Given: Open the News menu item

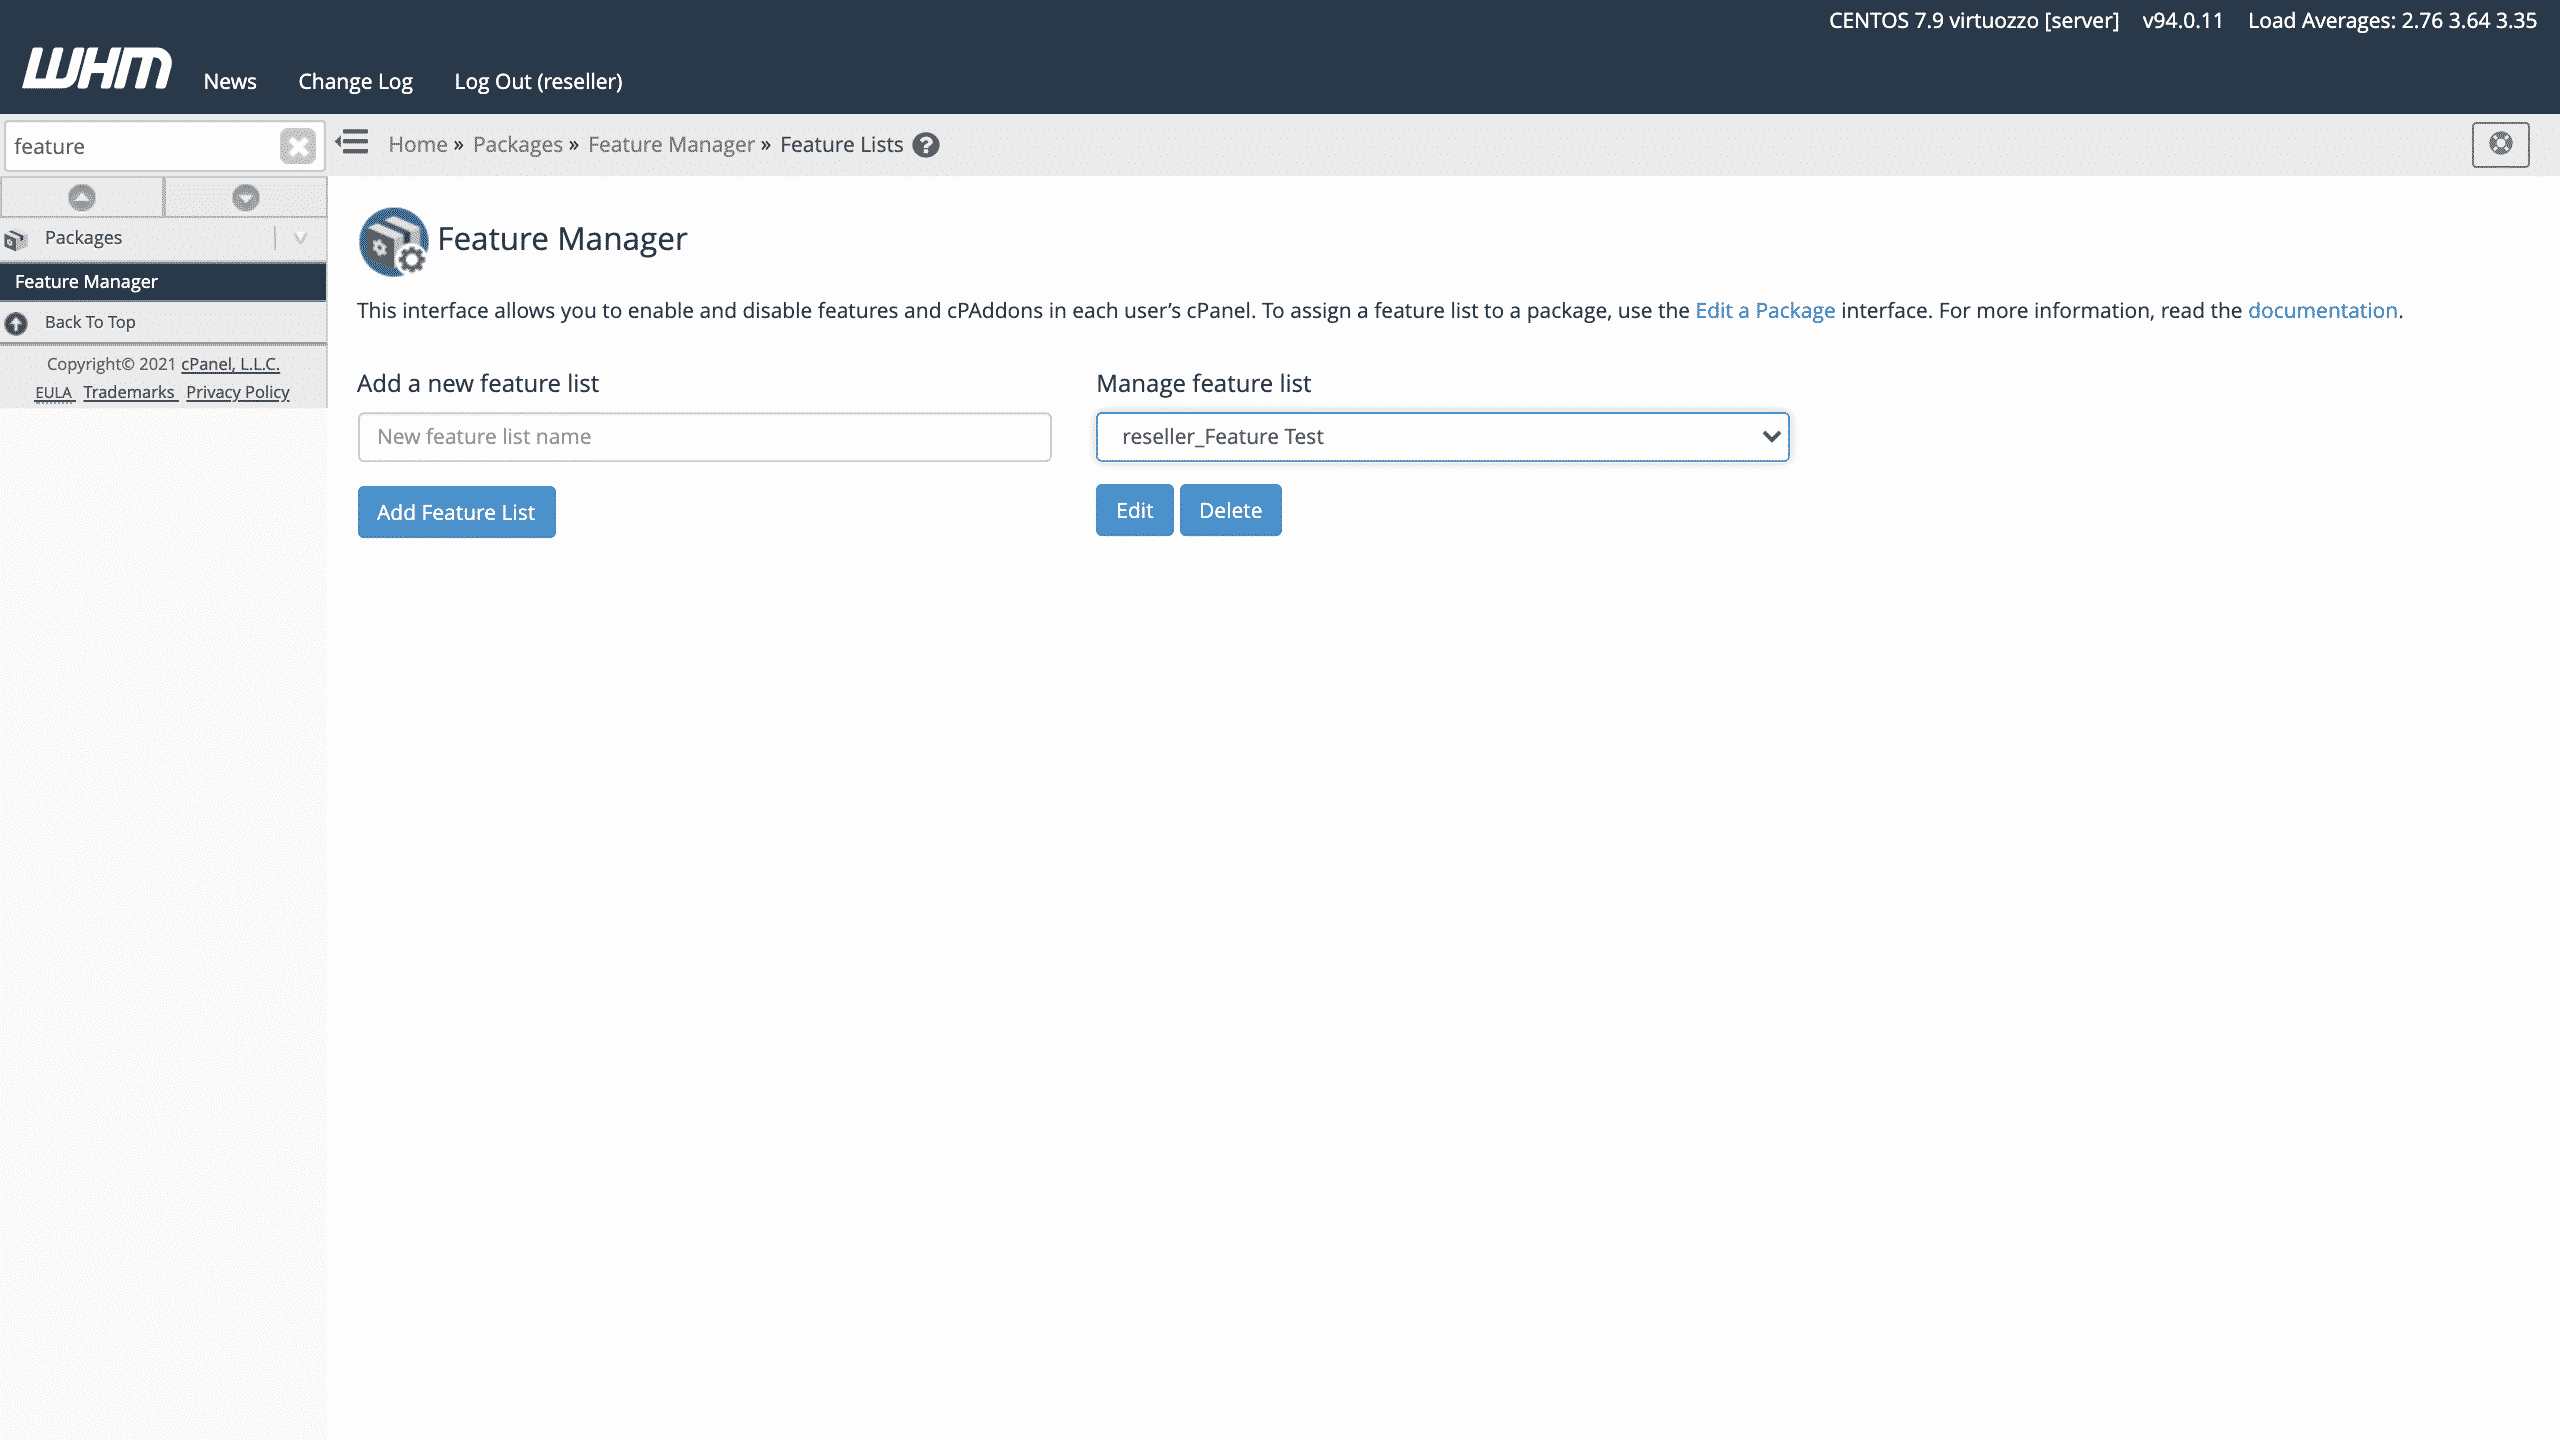Looking at the screenshot, I should [230, 81].
